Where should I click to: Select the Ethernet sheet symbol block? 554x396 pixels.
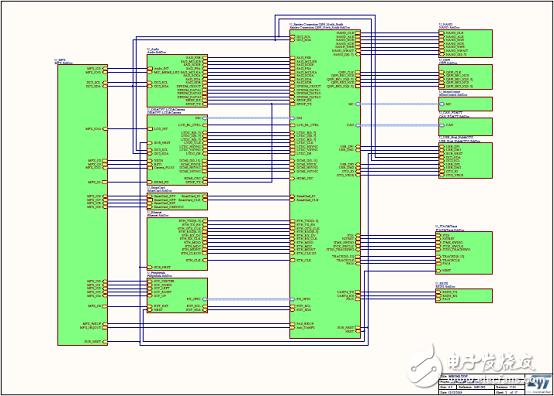(x=177, y=244)
